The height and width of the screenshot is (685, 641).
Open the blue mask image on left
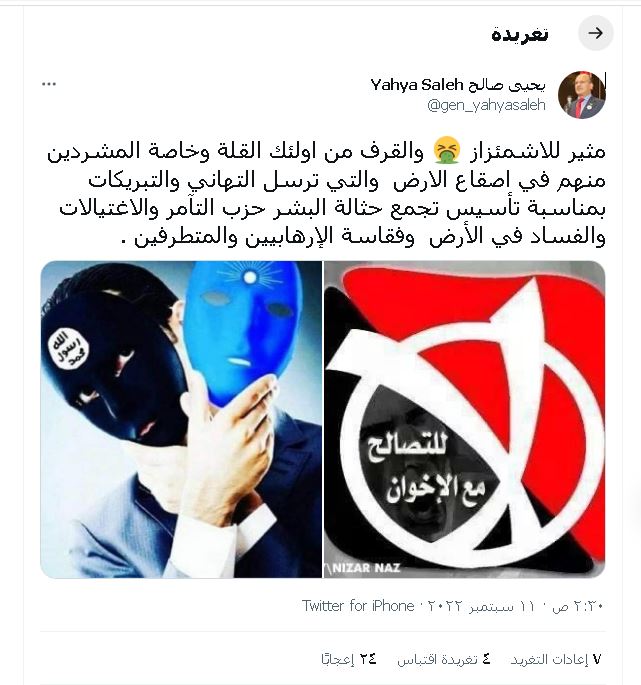[x=181, y=419]
